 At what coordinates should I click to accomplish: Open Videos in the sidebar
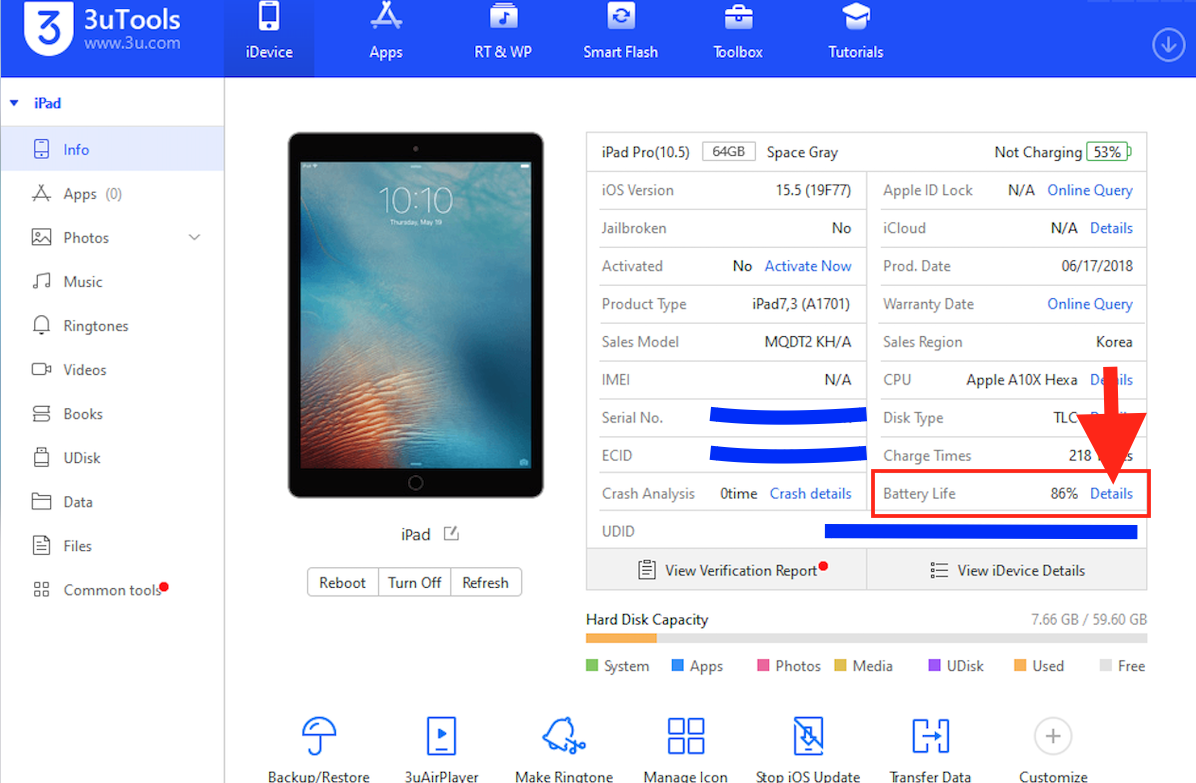click(x=112, y=370)
